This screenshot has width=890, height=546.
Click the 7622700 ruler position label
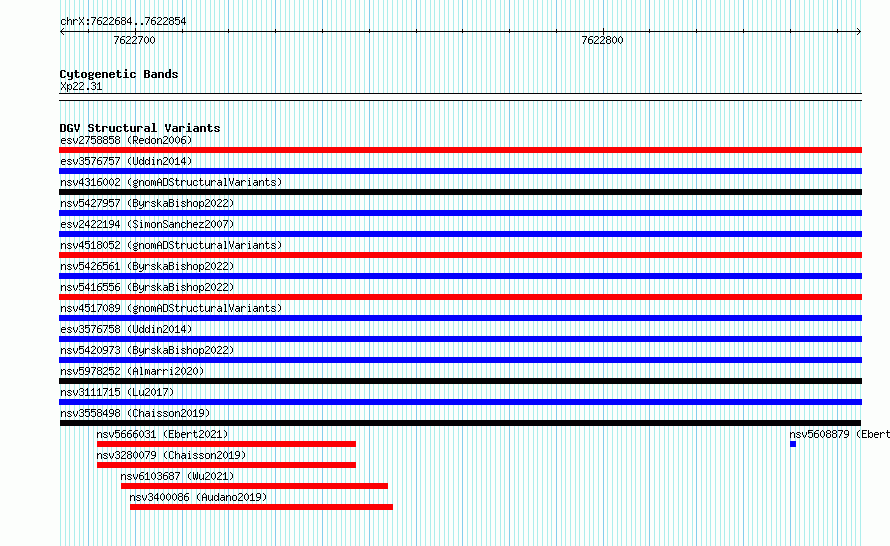click(135, 40)
